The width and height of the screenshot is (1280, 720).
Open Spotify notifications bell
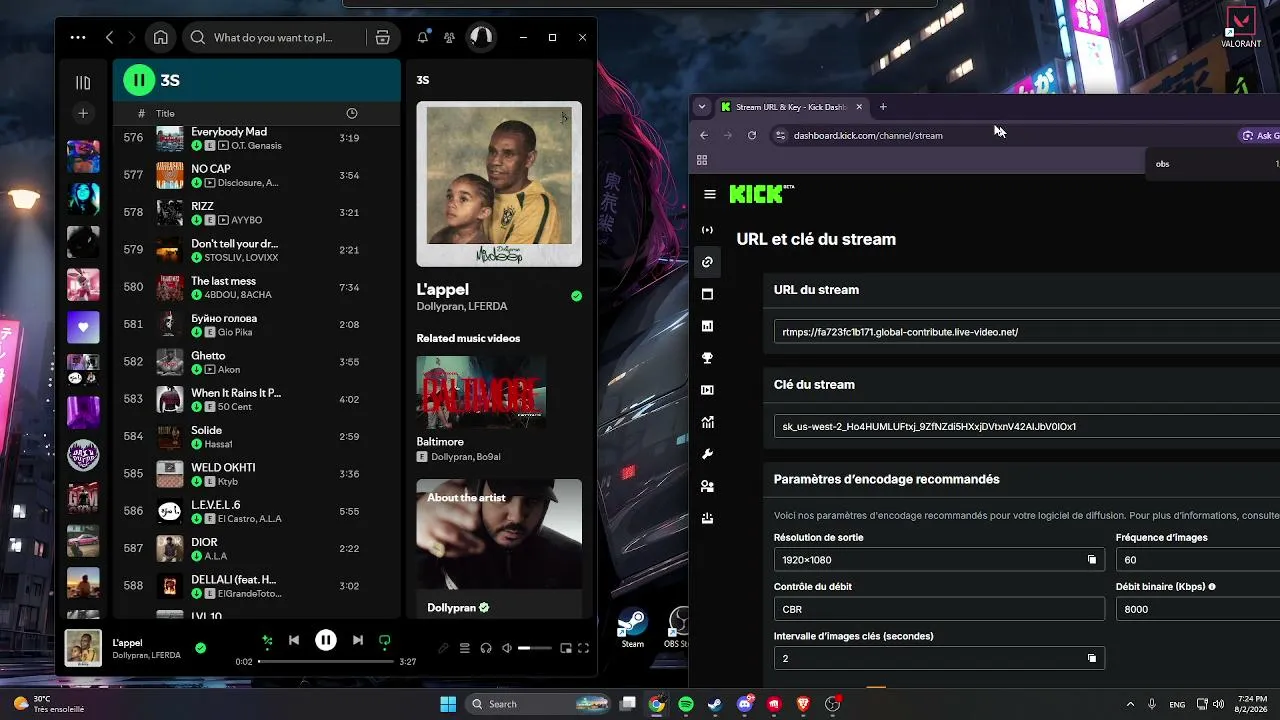pos(423,38)
